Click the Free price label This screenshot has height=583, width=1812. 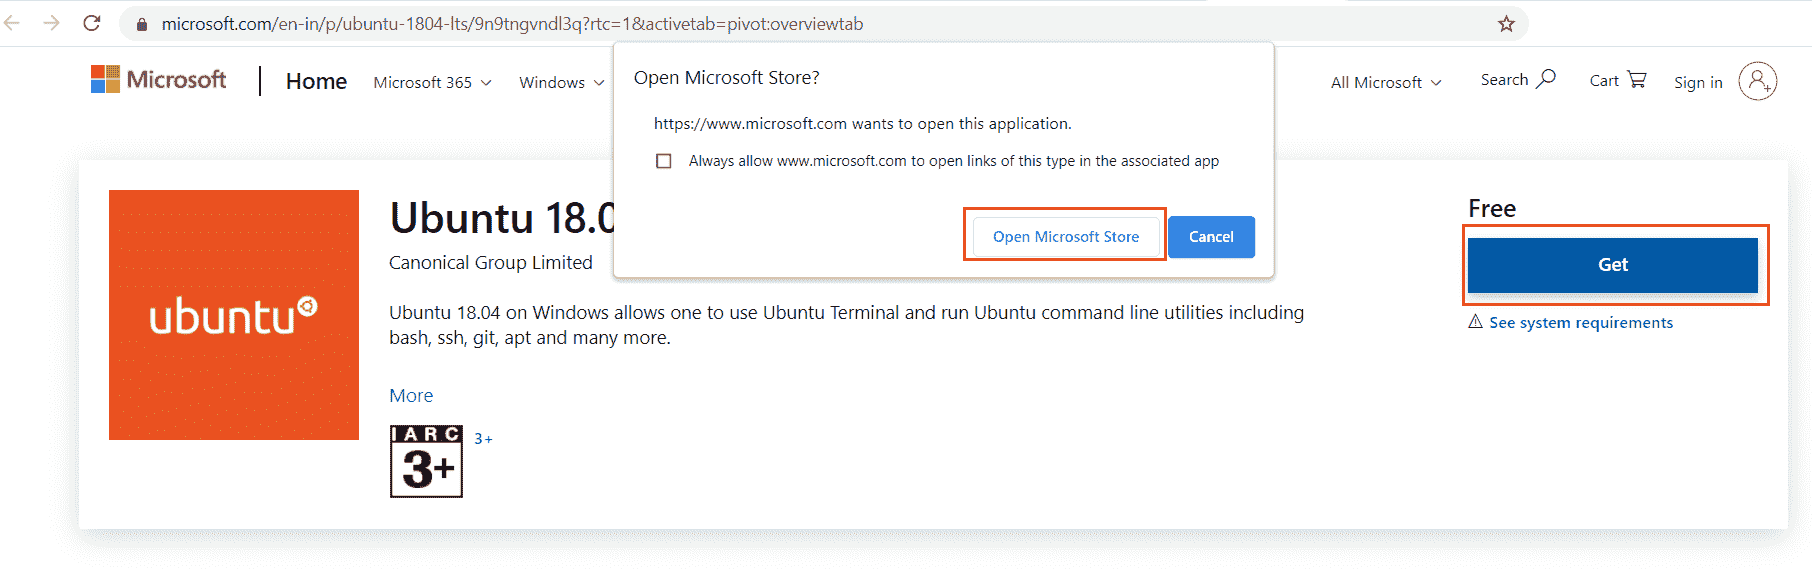coord(1492,208)
